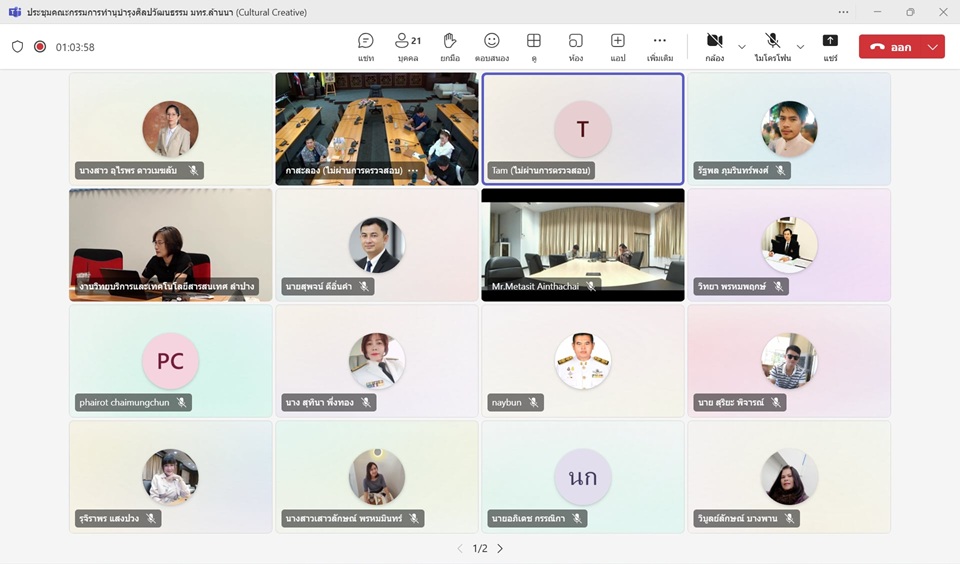Expand the leave options arrow beside ออก

pyautogui.click(x=933, y=47)
